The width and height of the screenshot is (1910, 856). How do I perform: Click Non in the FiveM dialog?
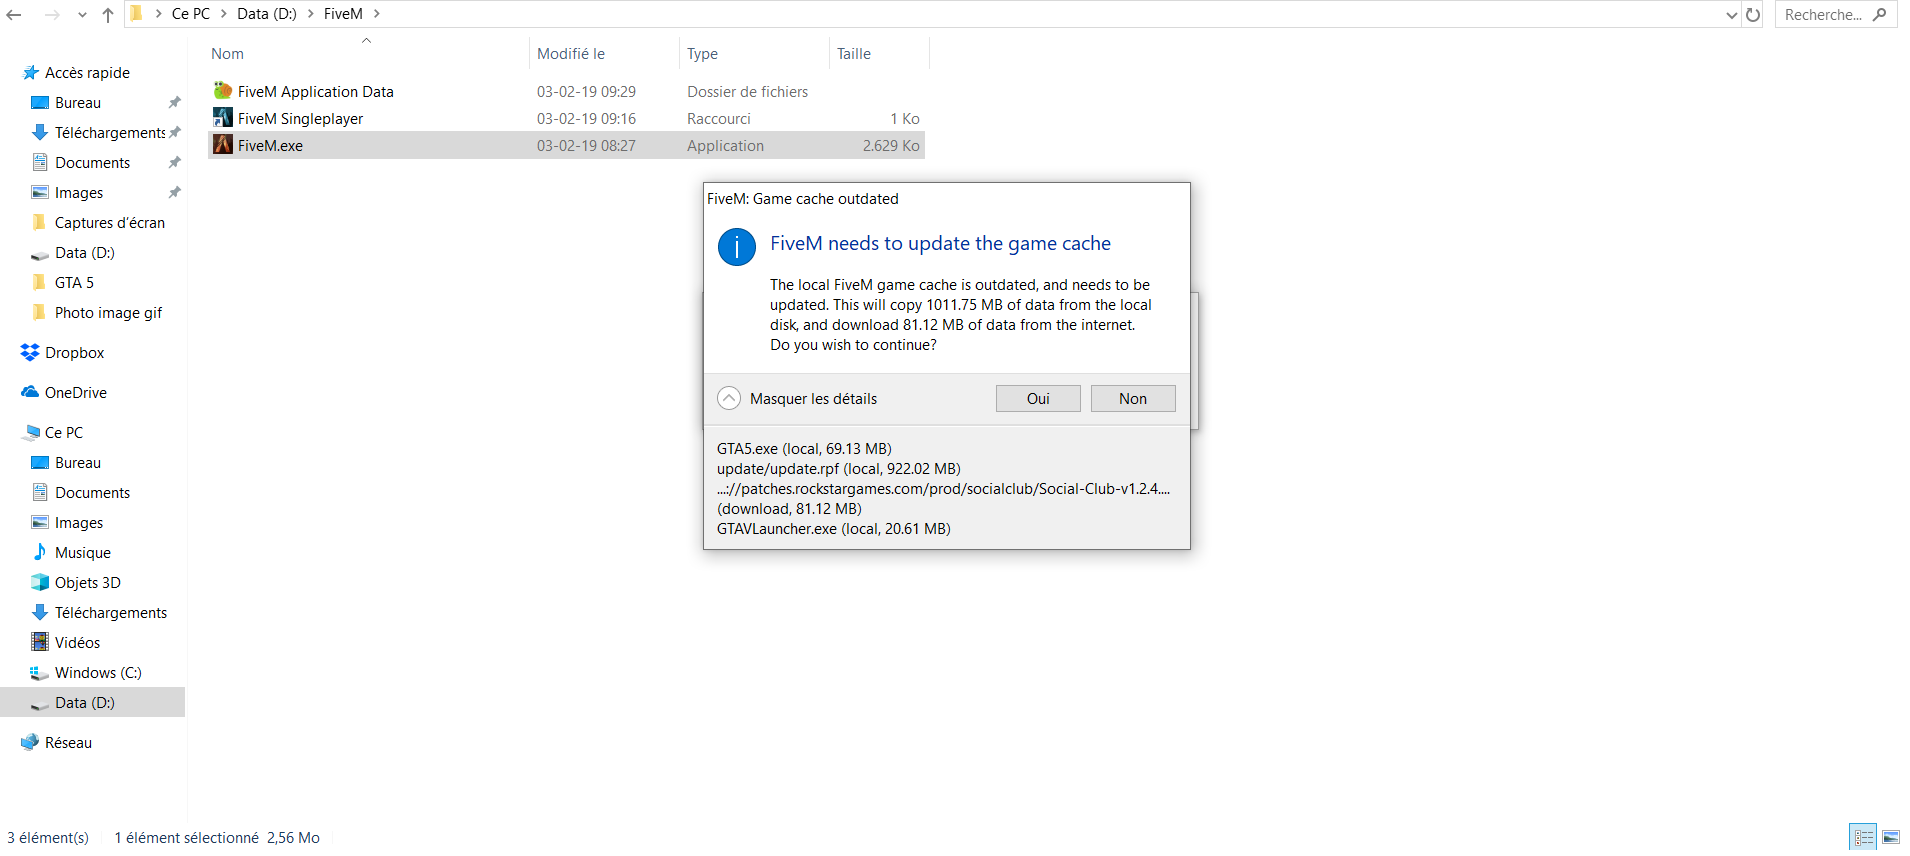[1133, 398]
